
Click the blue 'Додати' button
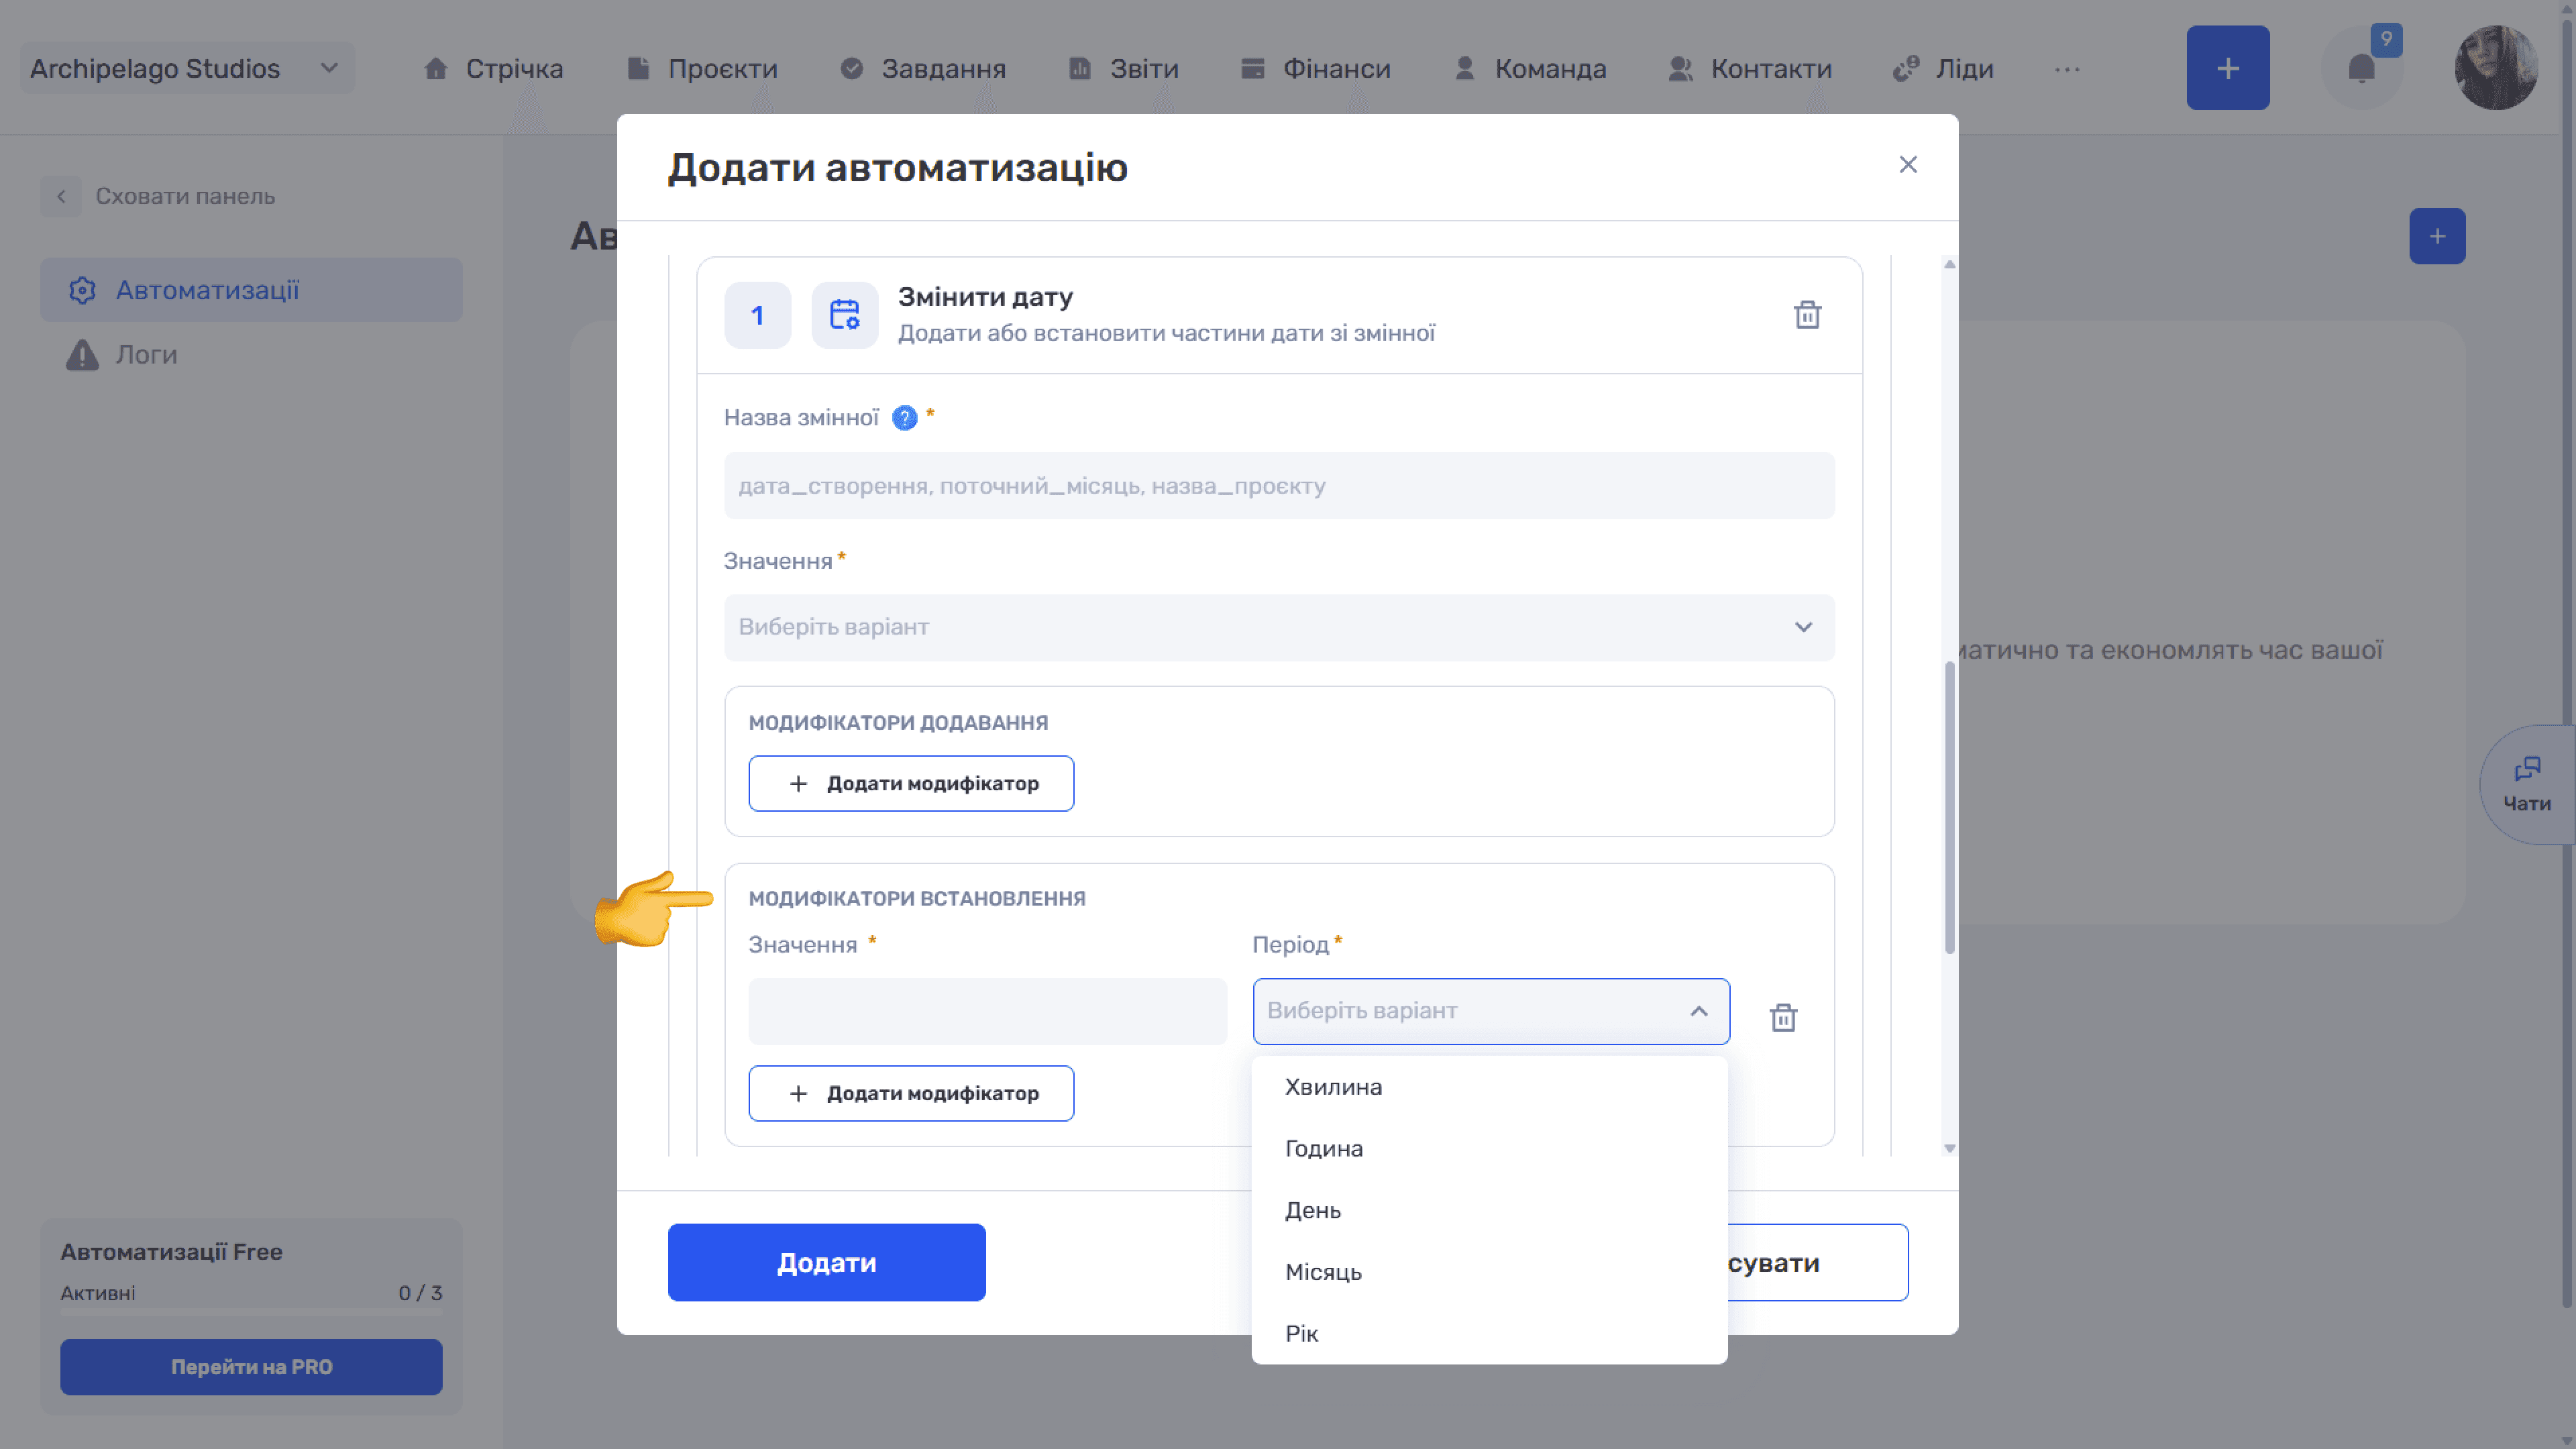coord(826,1262)
